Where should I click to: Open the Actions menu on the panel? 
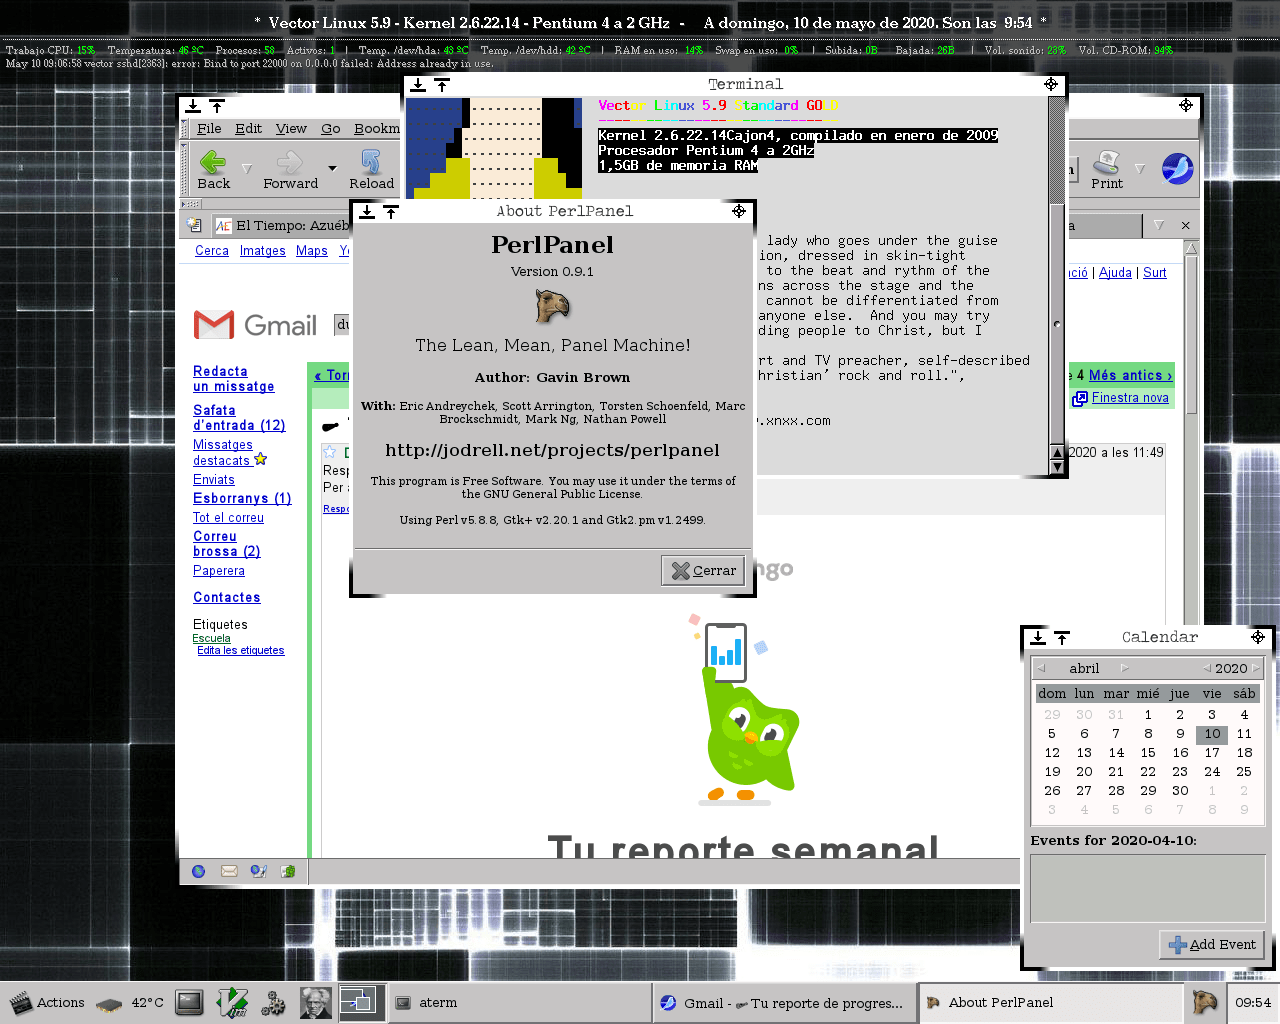(x=47, y=1003)
